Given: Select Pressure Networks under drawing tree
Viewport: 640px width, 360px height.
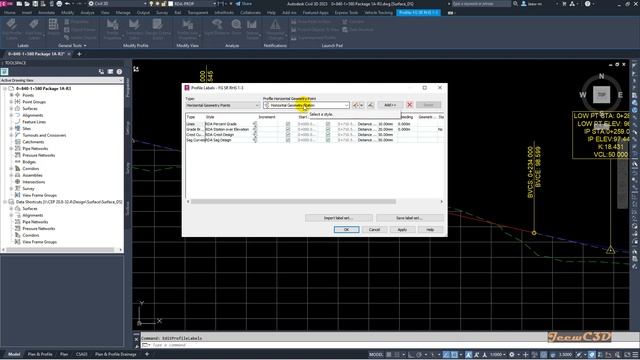Looking at the screenshot, I should pos(39,155).
